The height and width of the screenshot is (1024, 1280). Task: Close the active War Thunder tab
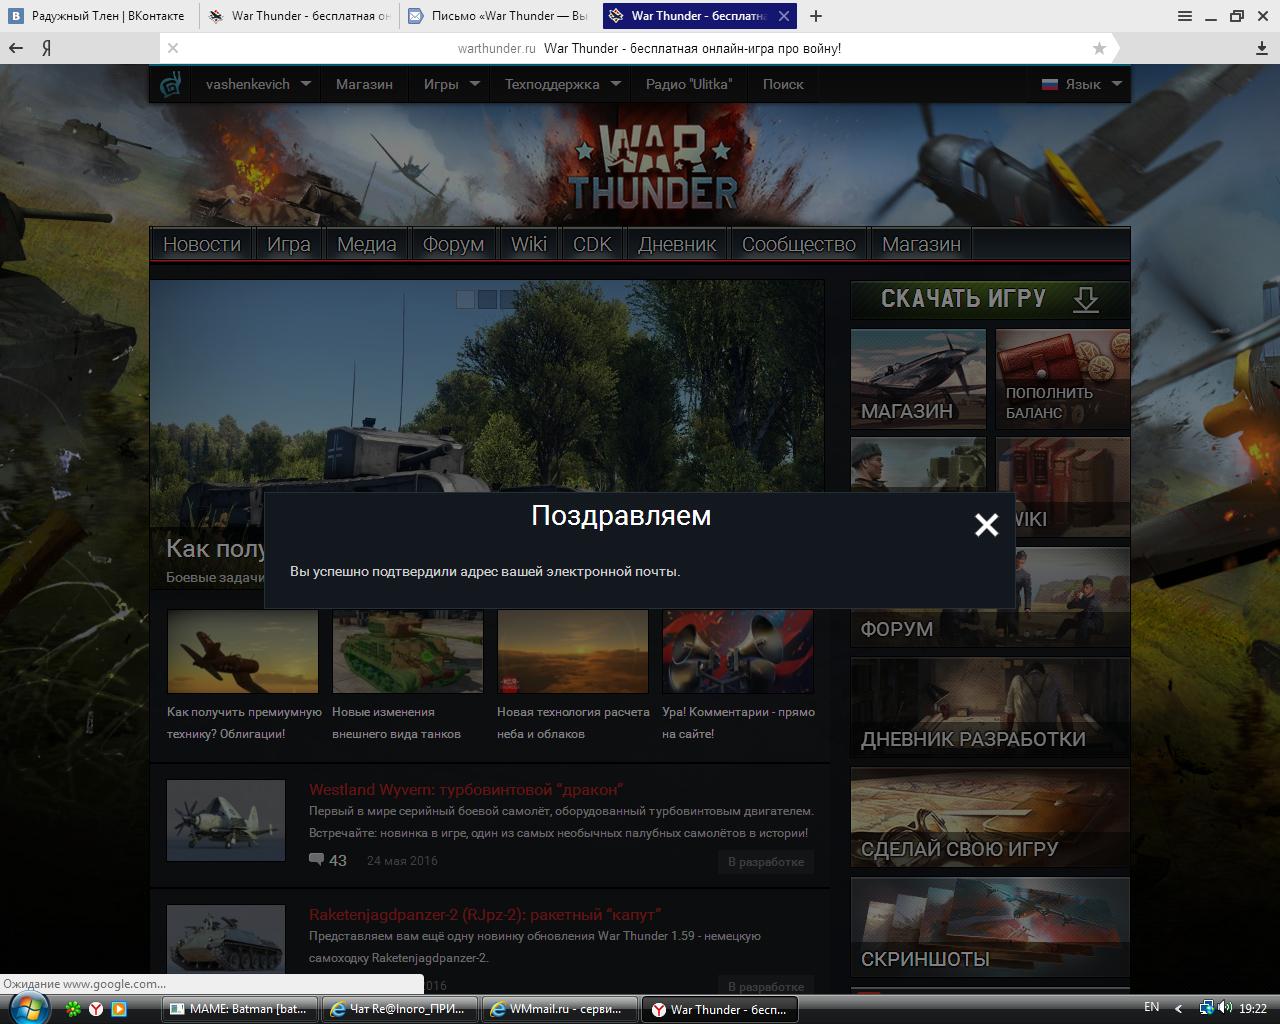784,16
